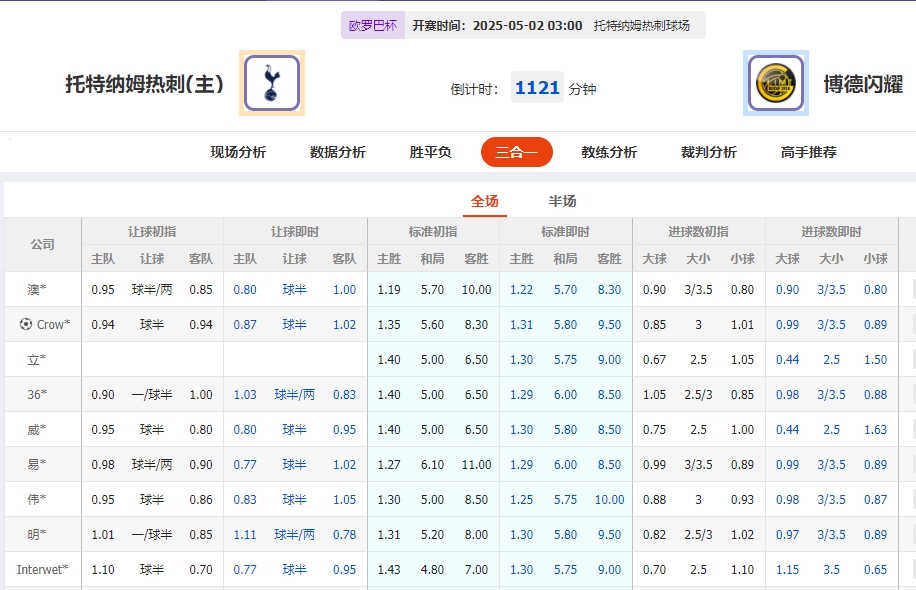
Task: Switch to the 数据分析 tab
Action: (336, 152)
